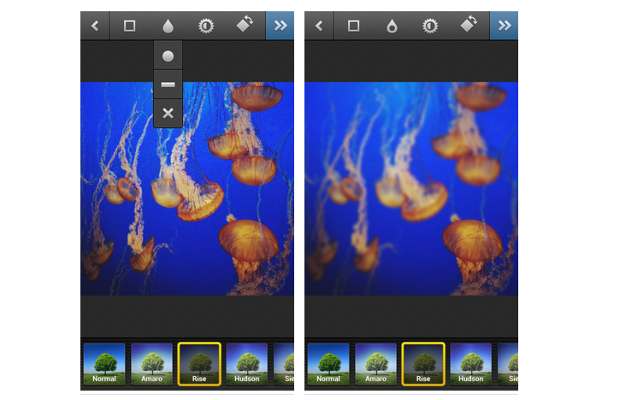Tap the rotate icon in left screen
Viewport: 620px width, 400px height.
pos(245,25)
